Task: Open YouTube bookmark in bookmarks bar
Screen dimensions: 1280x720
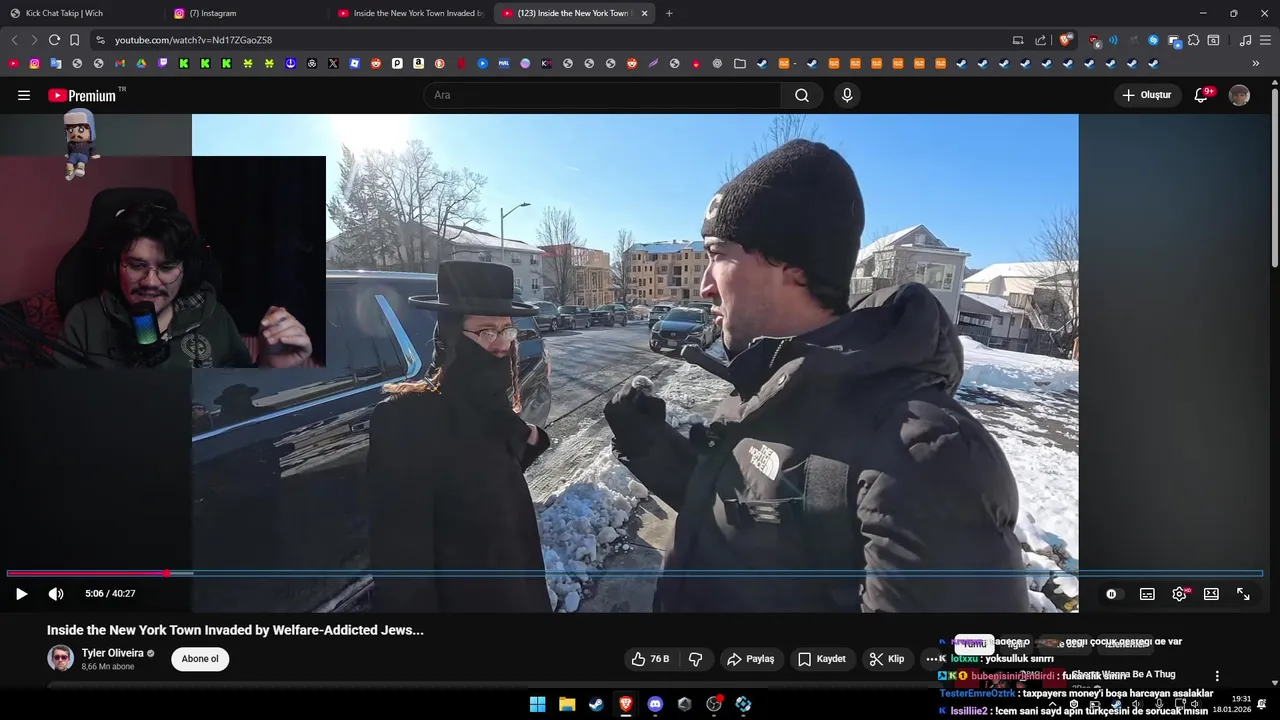Action: 13,63
